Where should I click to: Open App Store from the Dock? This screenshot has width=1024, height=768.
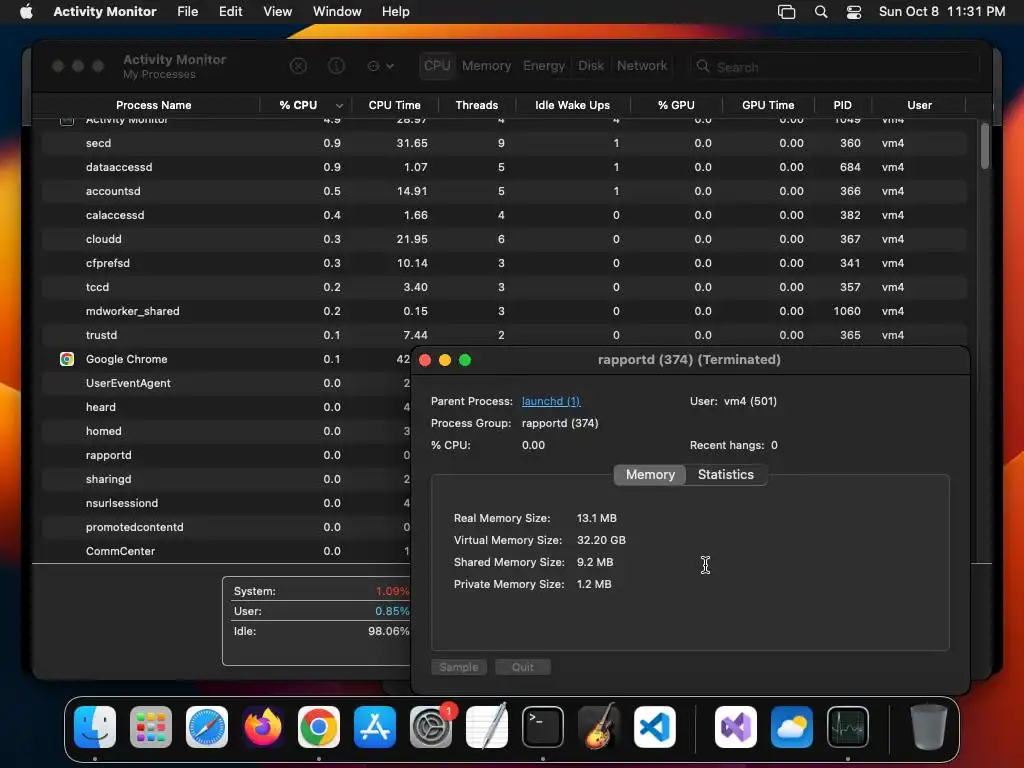375,727
